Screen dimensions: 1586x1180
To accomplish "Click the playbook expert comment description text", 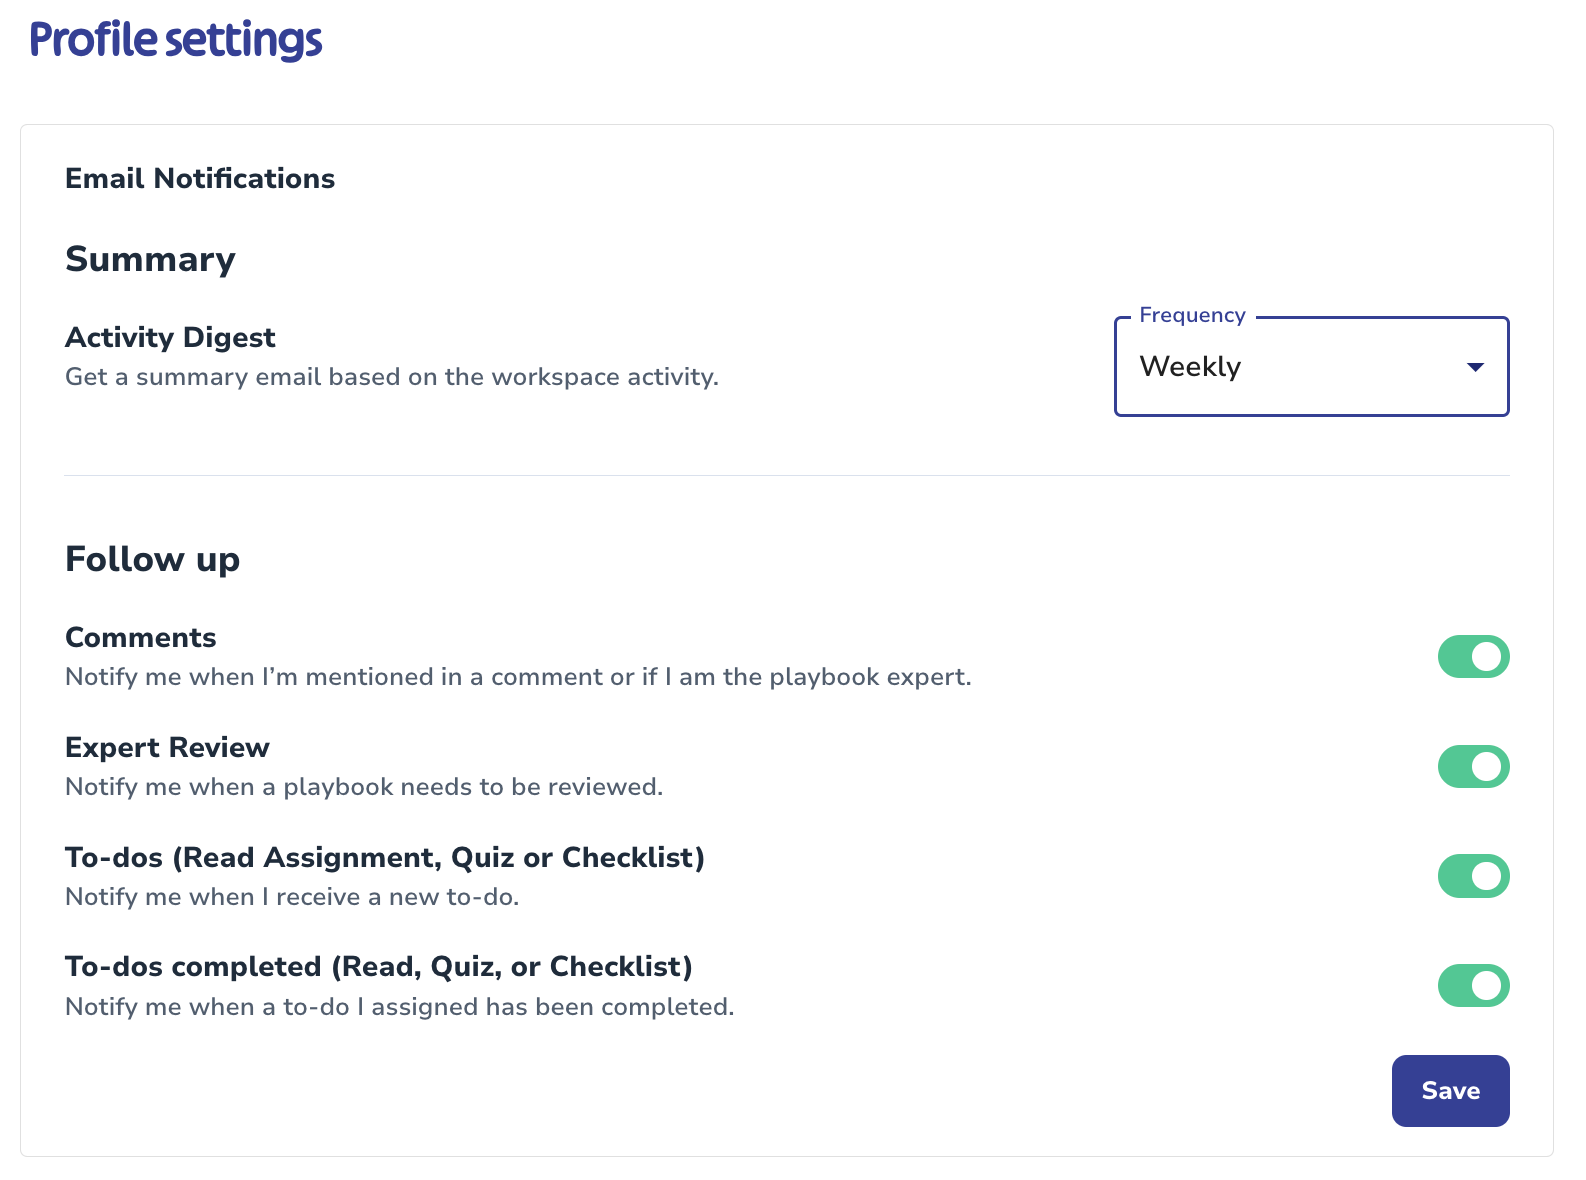I will pyautogui.click(x=518, y=677).
